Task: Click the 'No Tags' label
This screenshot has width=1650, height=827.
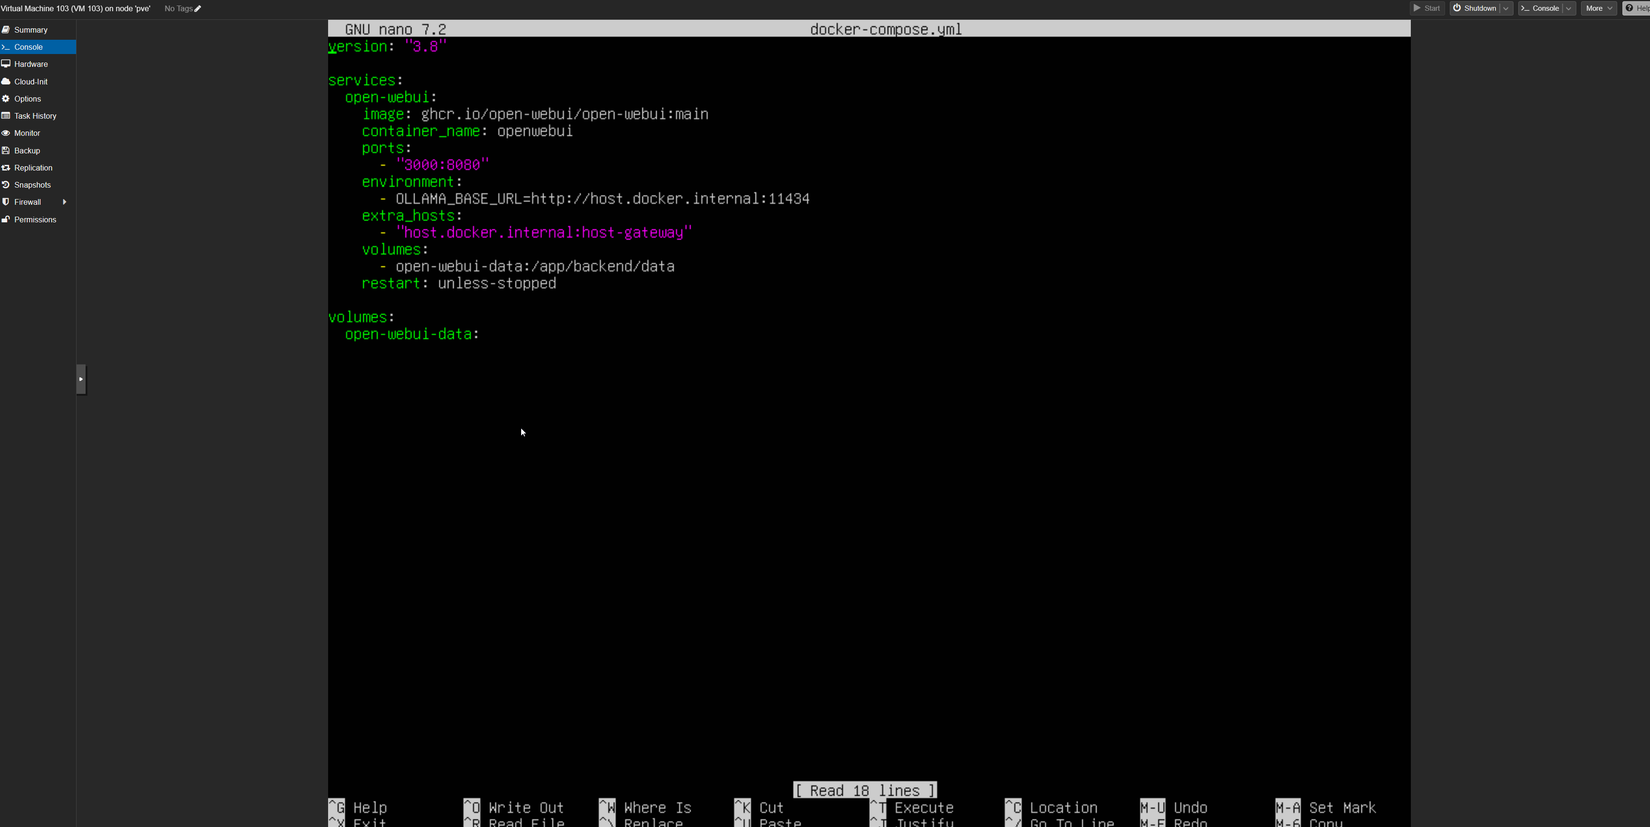Action: pyautogui.click(x=178, y=9)
